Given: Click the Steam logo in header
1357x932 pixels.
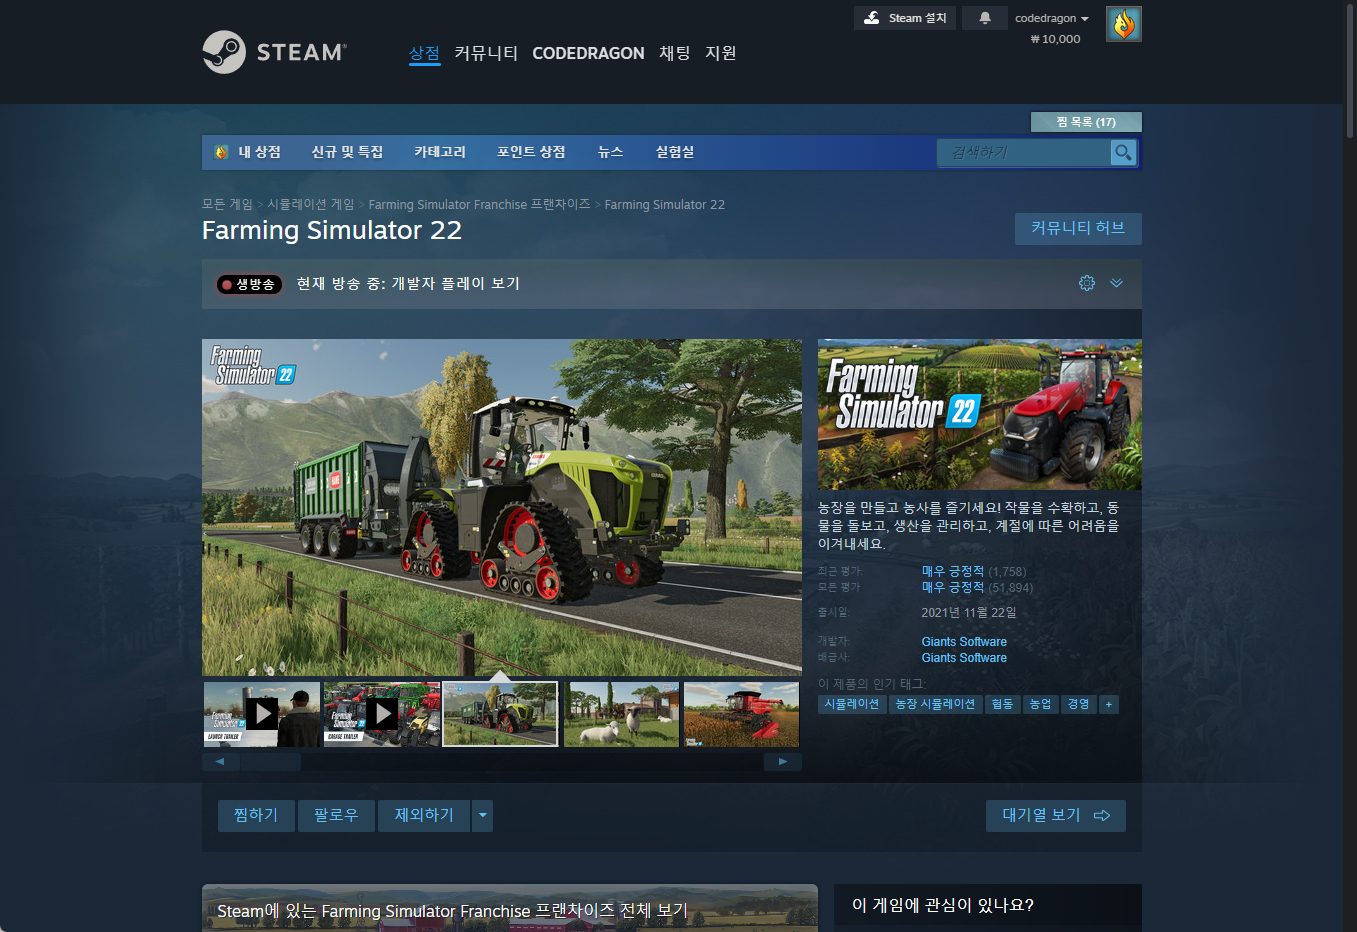Looking at the screenshot, I should 274,52.
